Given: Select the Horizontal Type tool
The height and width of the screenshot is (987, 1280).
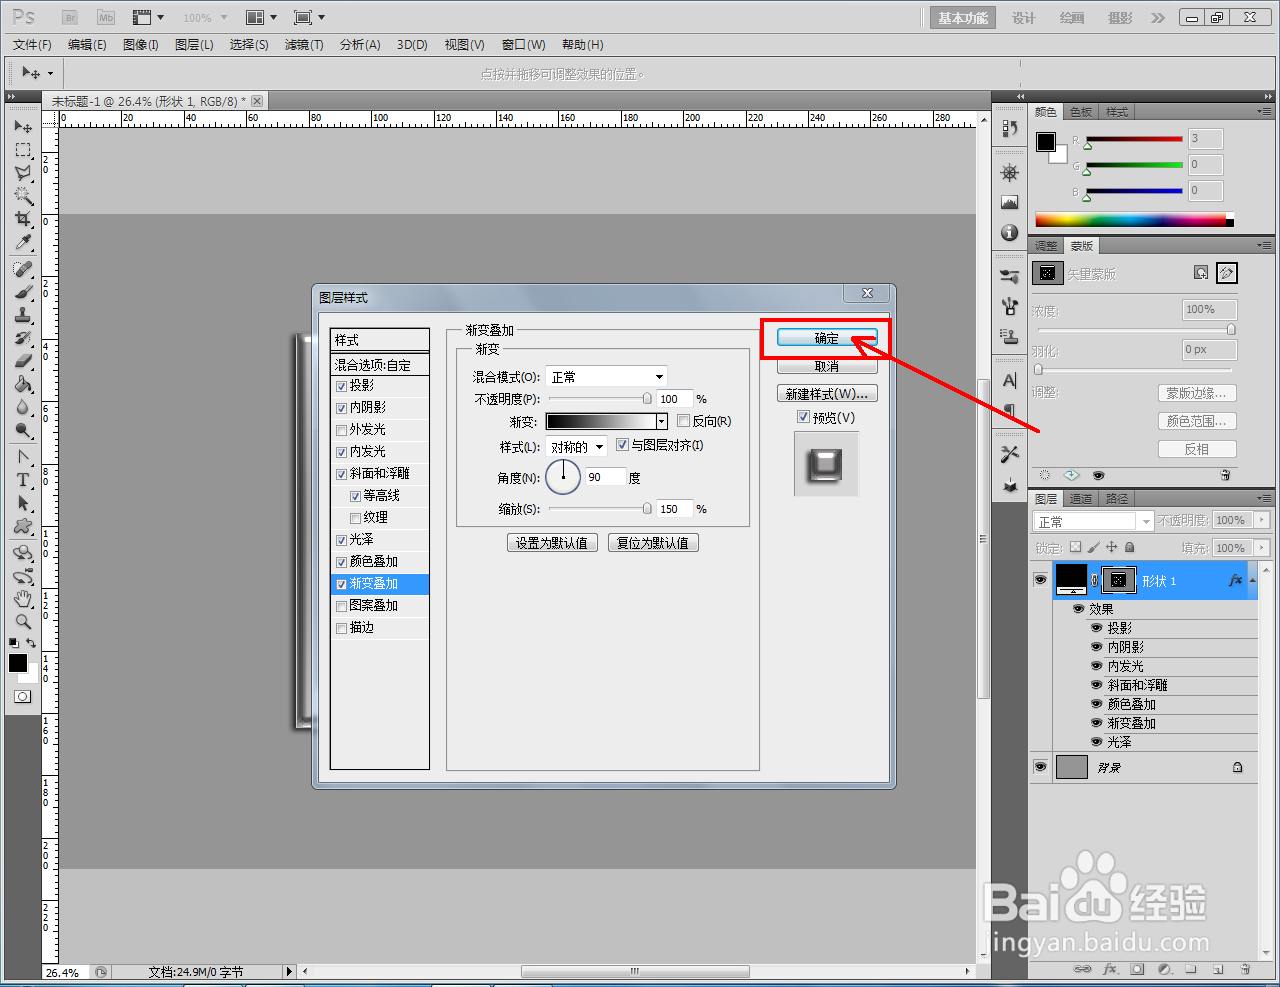Looking at the screenshot, I should pyautogui.click(x=23, y=480).
